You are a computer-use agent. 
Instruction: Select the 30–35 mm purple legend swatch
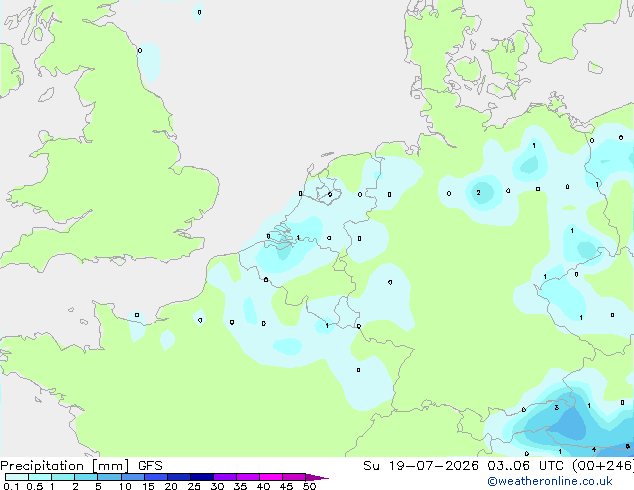tap(224, 477)
